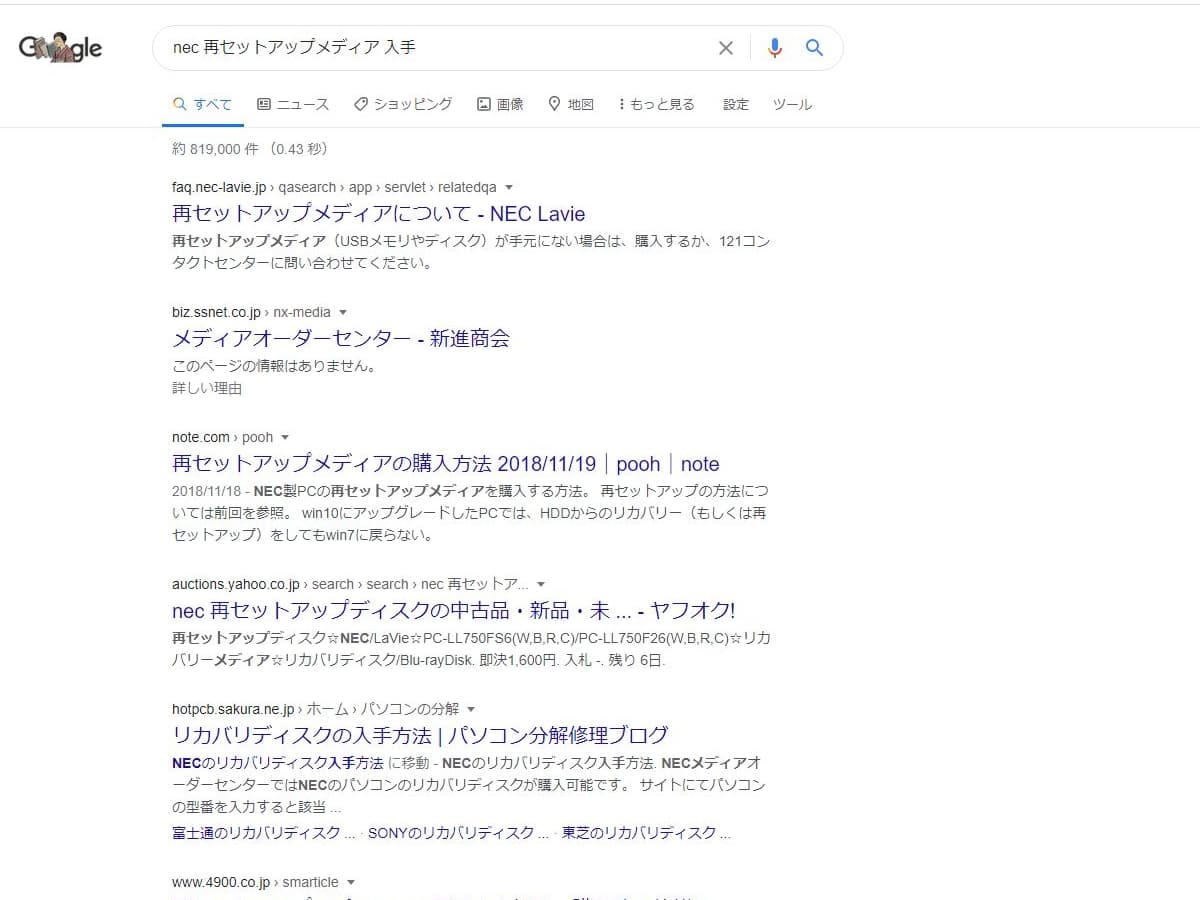Submit search with magnifier icon

pyautogui.click(x=814, y=48)
